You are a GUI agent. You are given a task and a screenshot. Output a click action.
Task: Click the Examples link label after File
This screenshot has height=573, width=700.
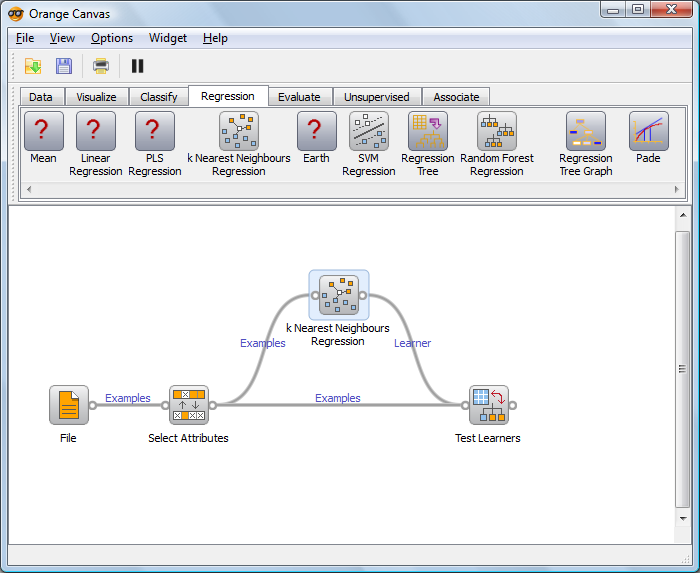pos(128,398)
